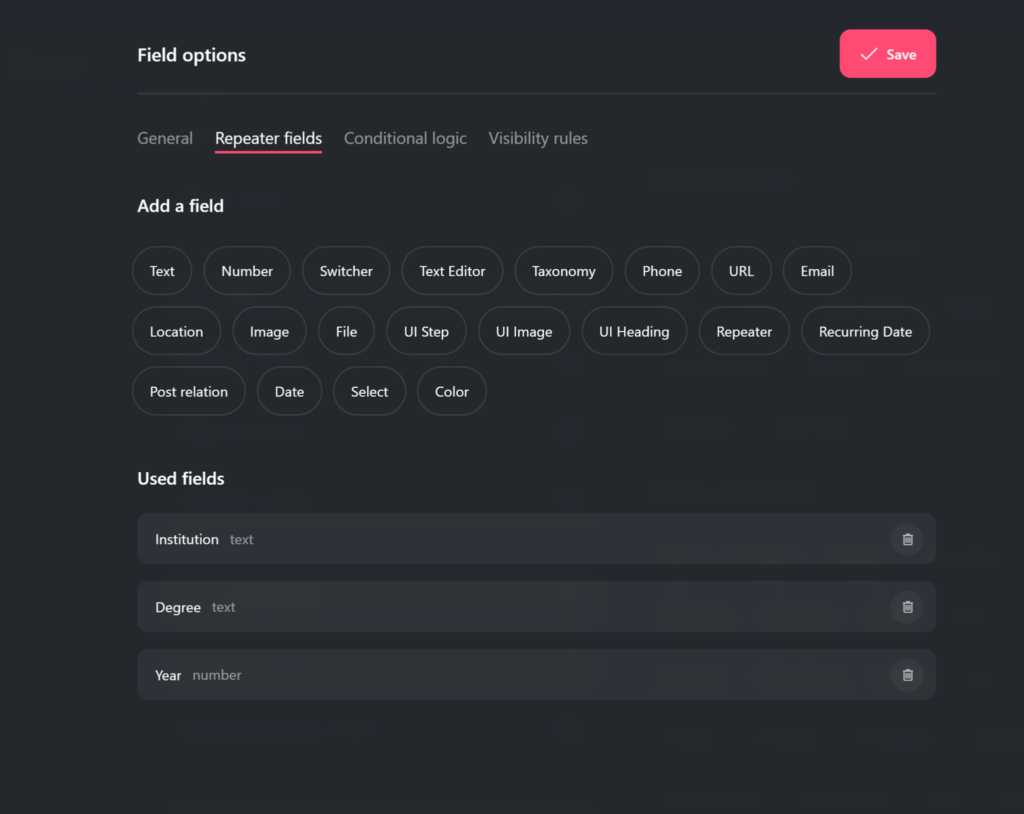This screenshot has width=1024, height=814.
Task: Open the Conditional logic tab
Action: (x=405, y=138)
